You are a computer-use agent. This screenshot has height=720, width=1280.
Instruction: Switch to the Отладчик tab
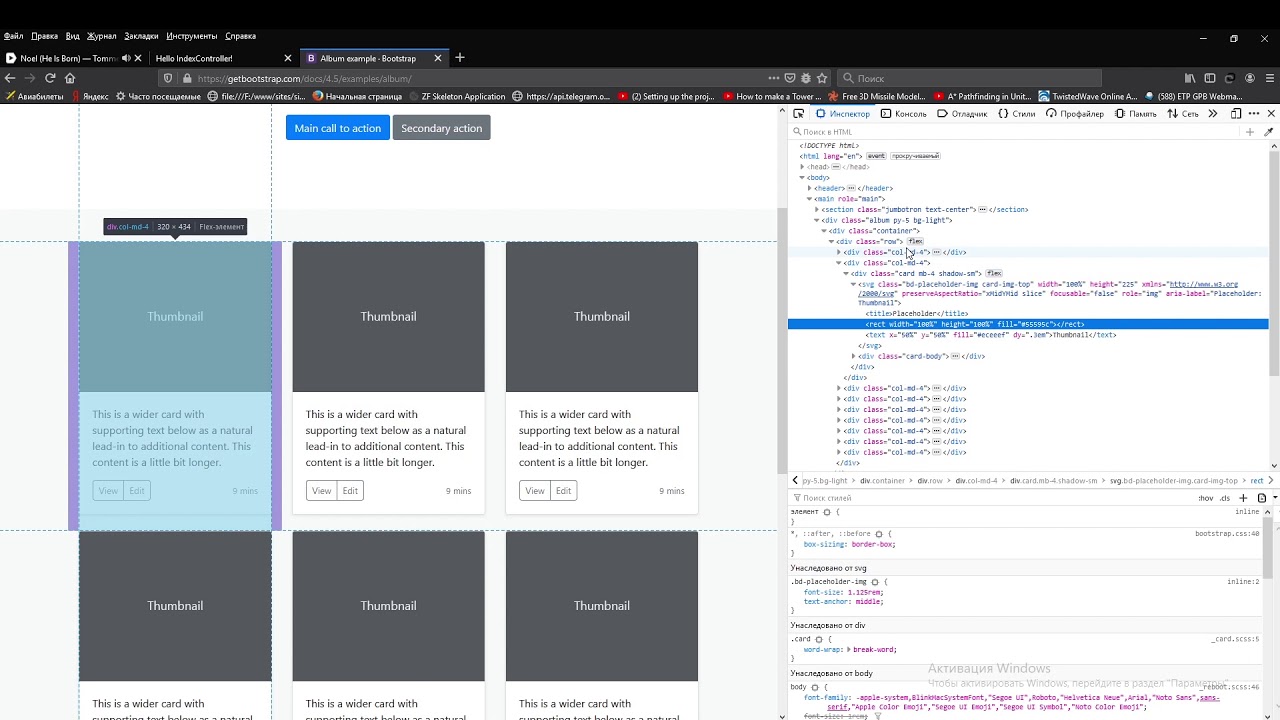[962, 114]
